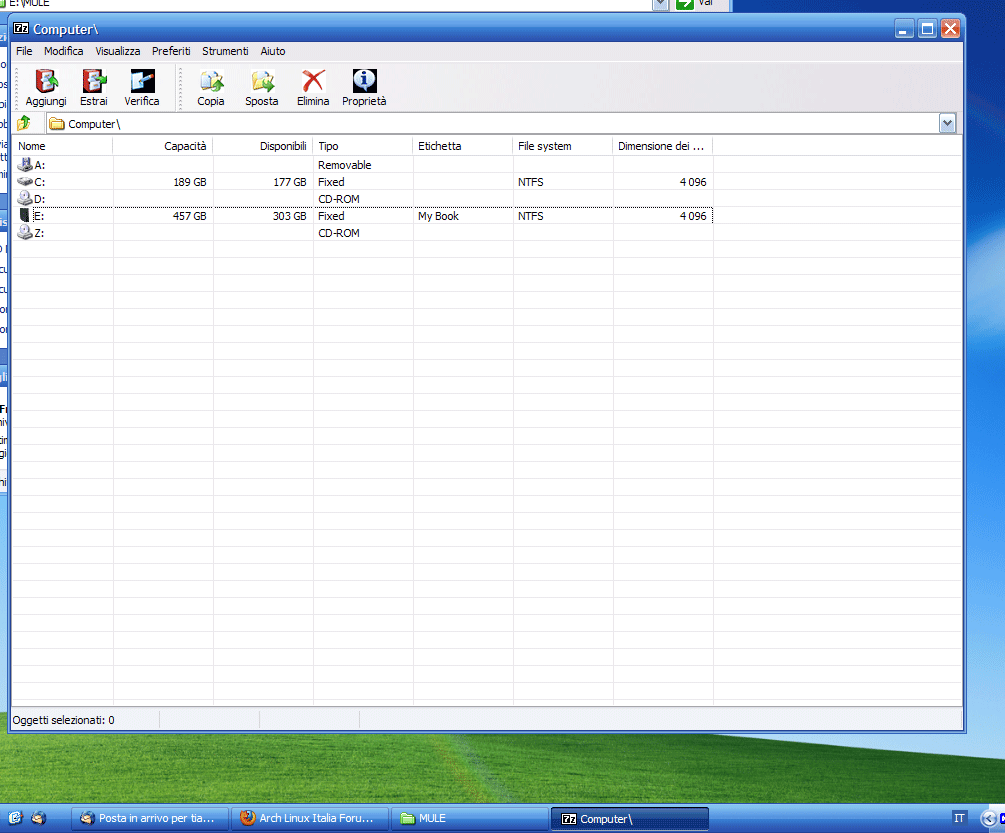The width and height of the screenshot is (1005, 833).
Task: Click the Computer\ address path field
Action: coord(494,124)
